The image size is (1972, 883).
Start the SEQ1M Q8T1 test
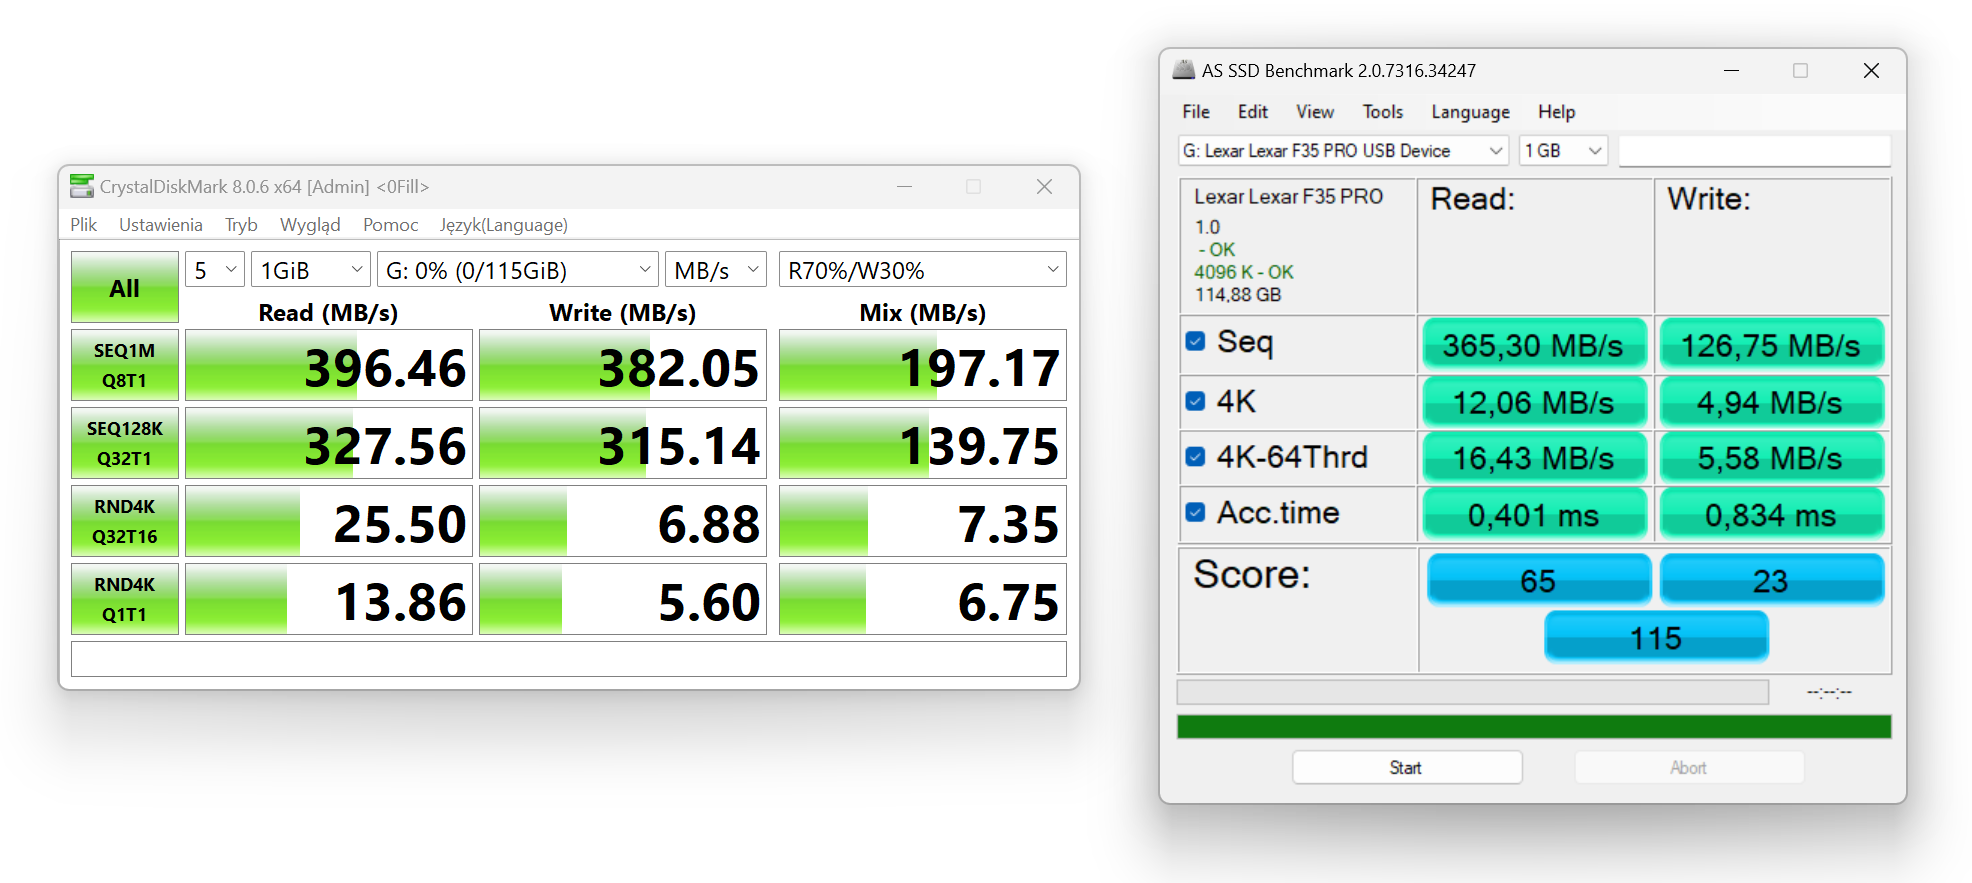point(124,365)
